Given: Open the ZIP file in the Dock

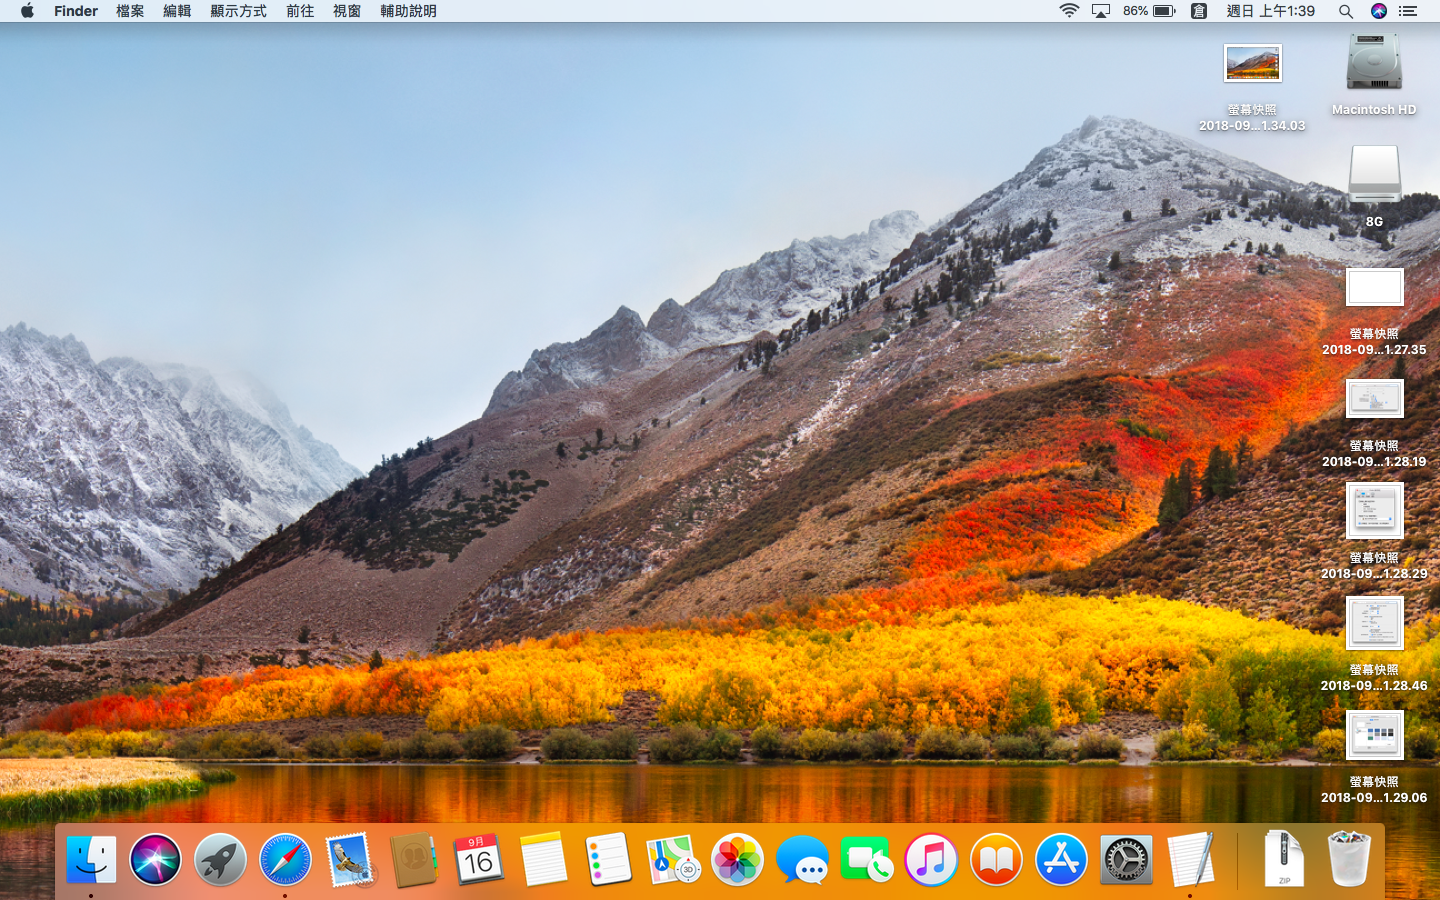Looking at the screenshot, I should (1284, 859).
